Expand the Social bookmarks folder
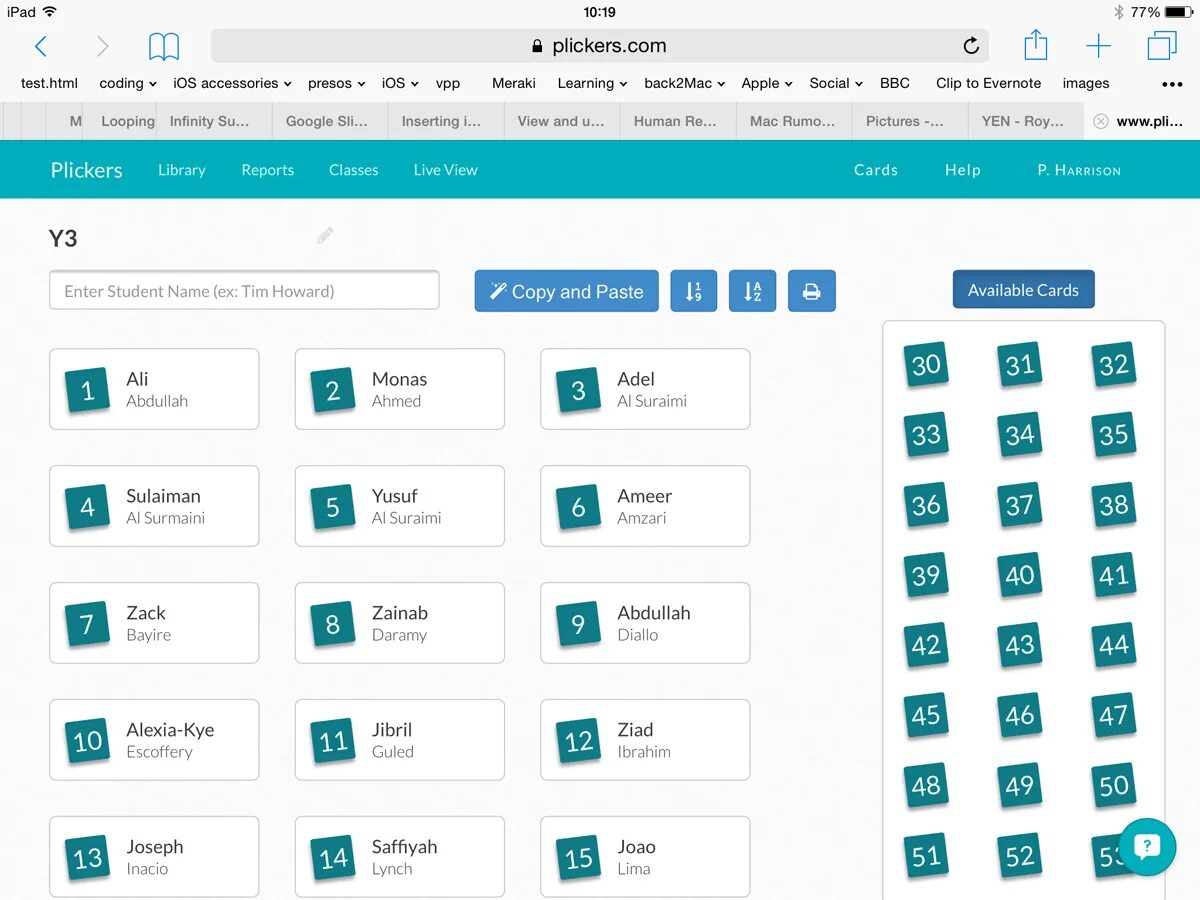Viewport: 1200px width, 900px height. 836,83
